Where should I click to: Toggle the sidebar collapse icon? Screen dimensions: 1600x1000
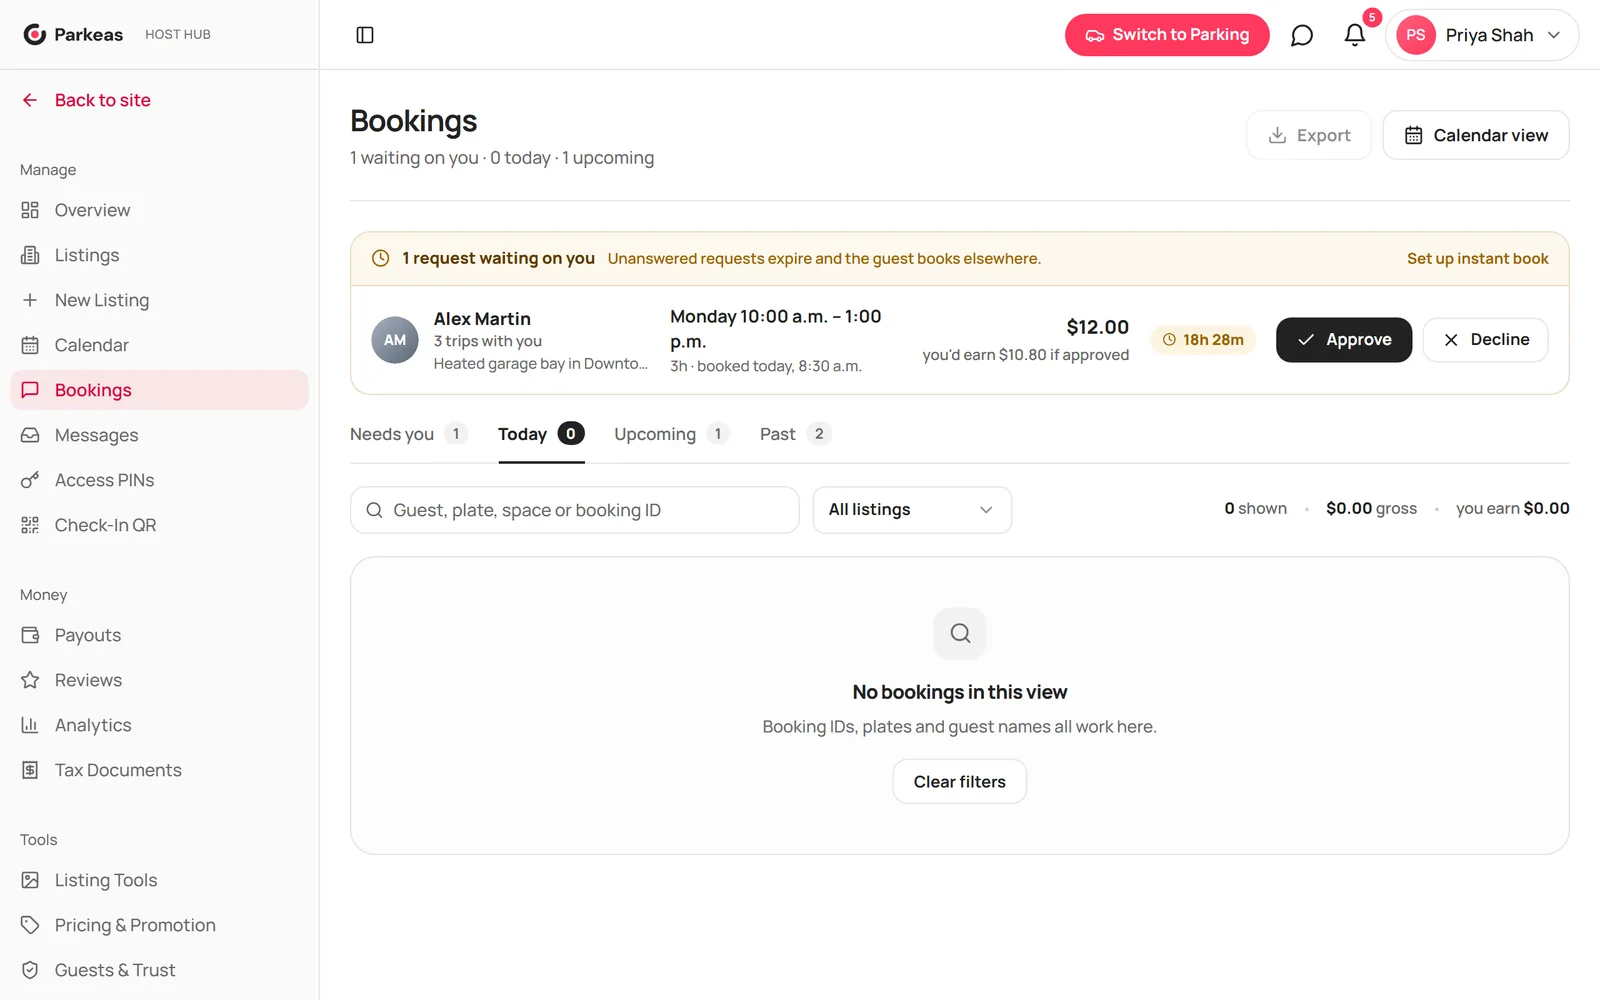click(x=365, y=35)
